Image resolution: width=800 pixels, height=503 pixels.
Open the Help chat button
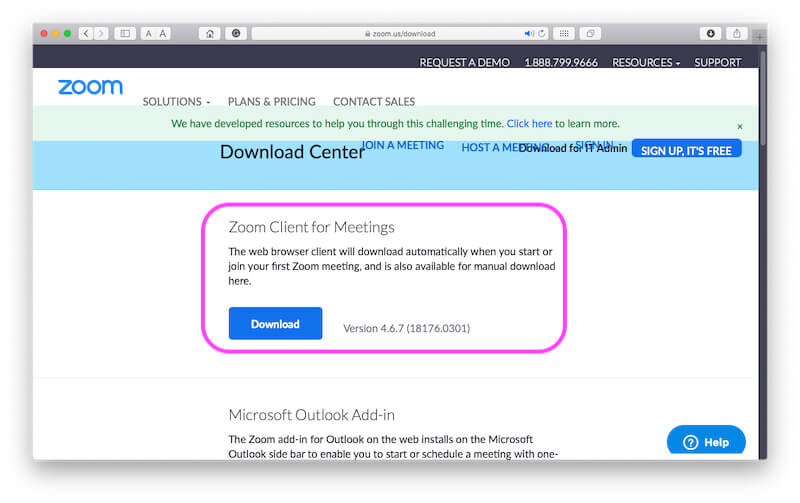(x=706, y=441)
